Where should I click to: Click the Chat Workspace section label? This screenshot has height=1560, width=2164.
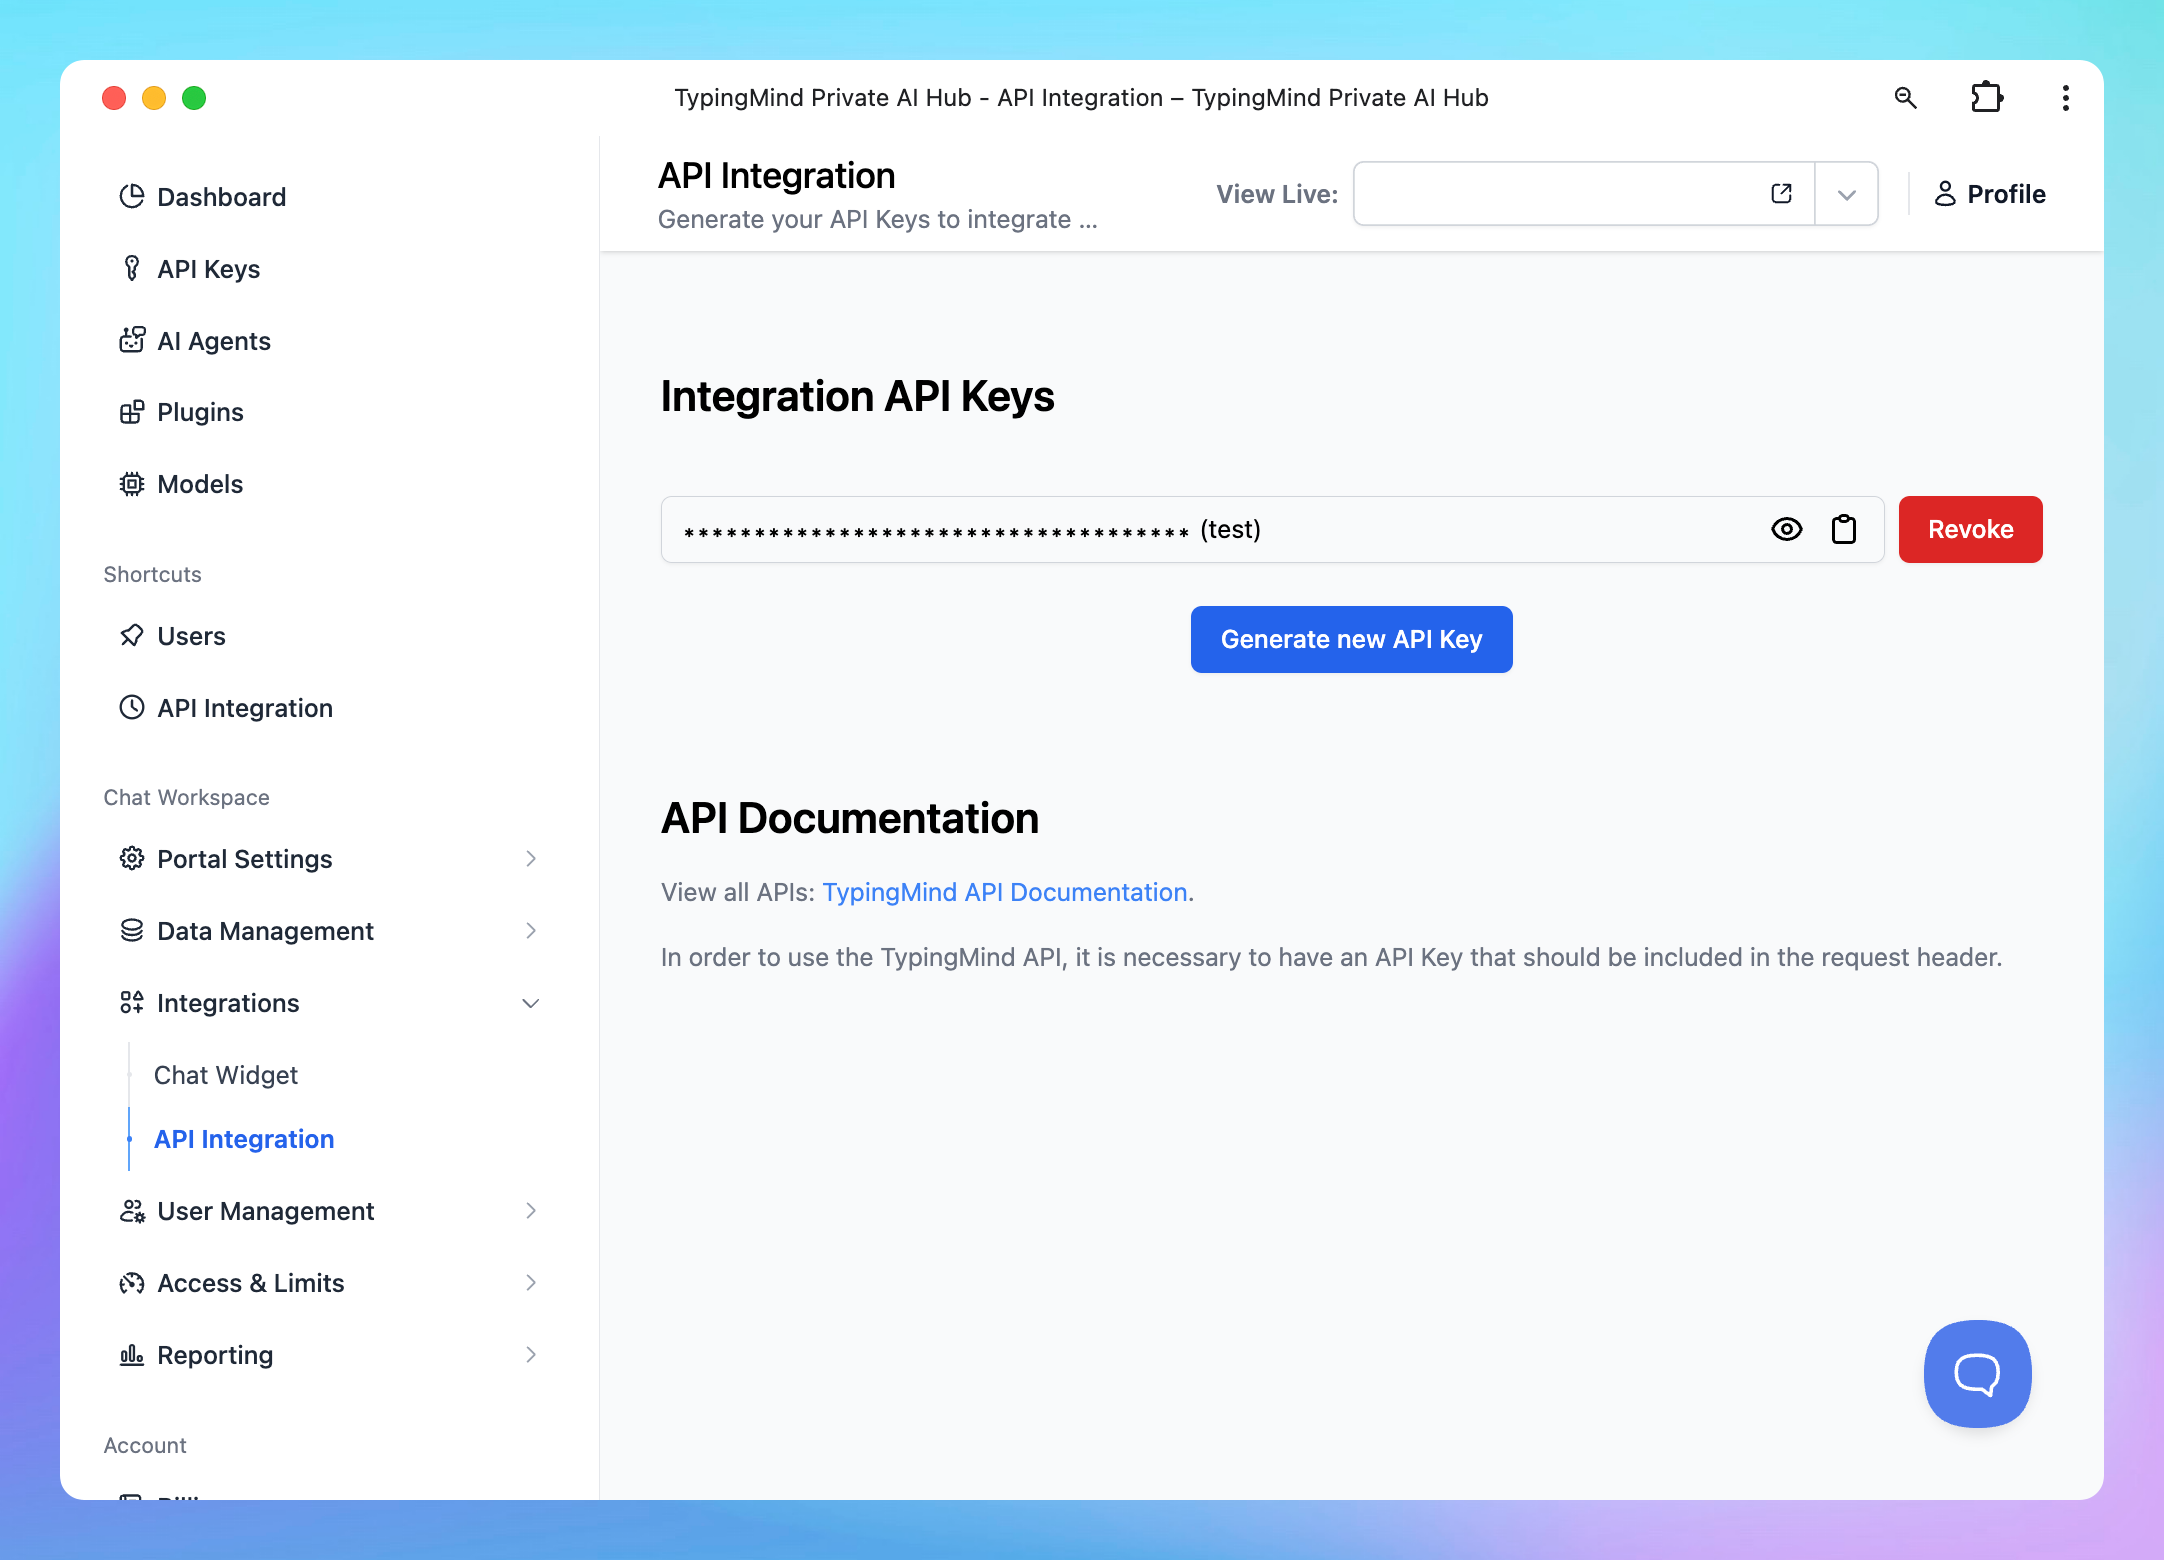coord(186,797)
